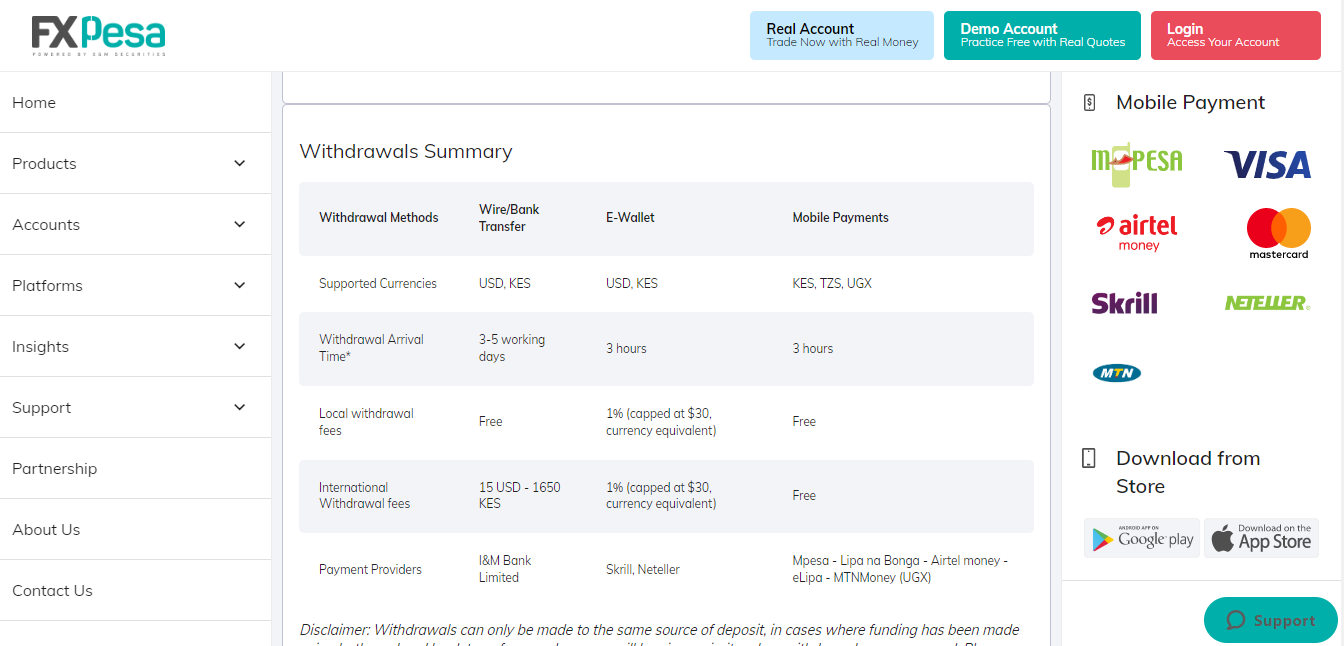Open the Accounts sidebar item
The image size is (1344, 646).
click(135, 224)
